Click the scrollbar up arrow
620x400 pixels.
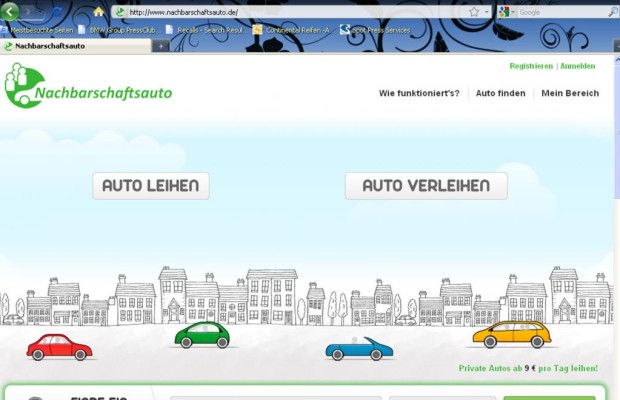coord(617,60)
